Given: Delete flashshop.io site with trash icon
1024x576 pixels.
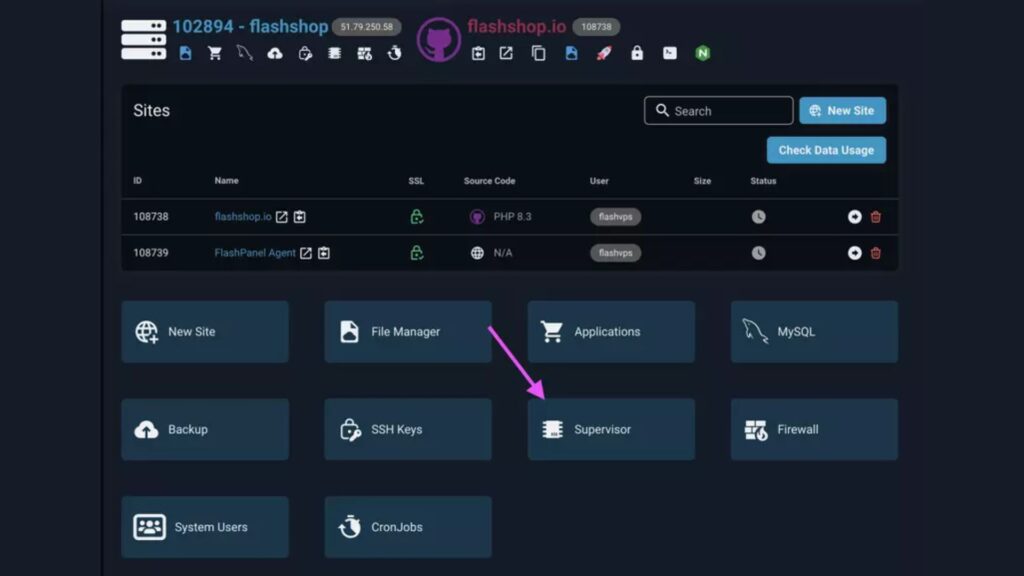Looking at the screenshot, I should coord(876,217).
